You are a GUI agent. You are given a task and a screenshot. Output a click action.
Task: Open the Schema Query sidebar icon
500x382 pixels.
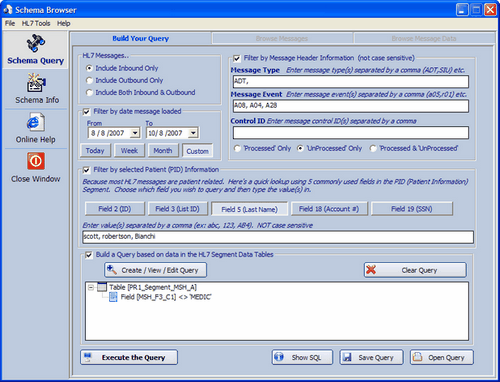35,43
